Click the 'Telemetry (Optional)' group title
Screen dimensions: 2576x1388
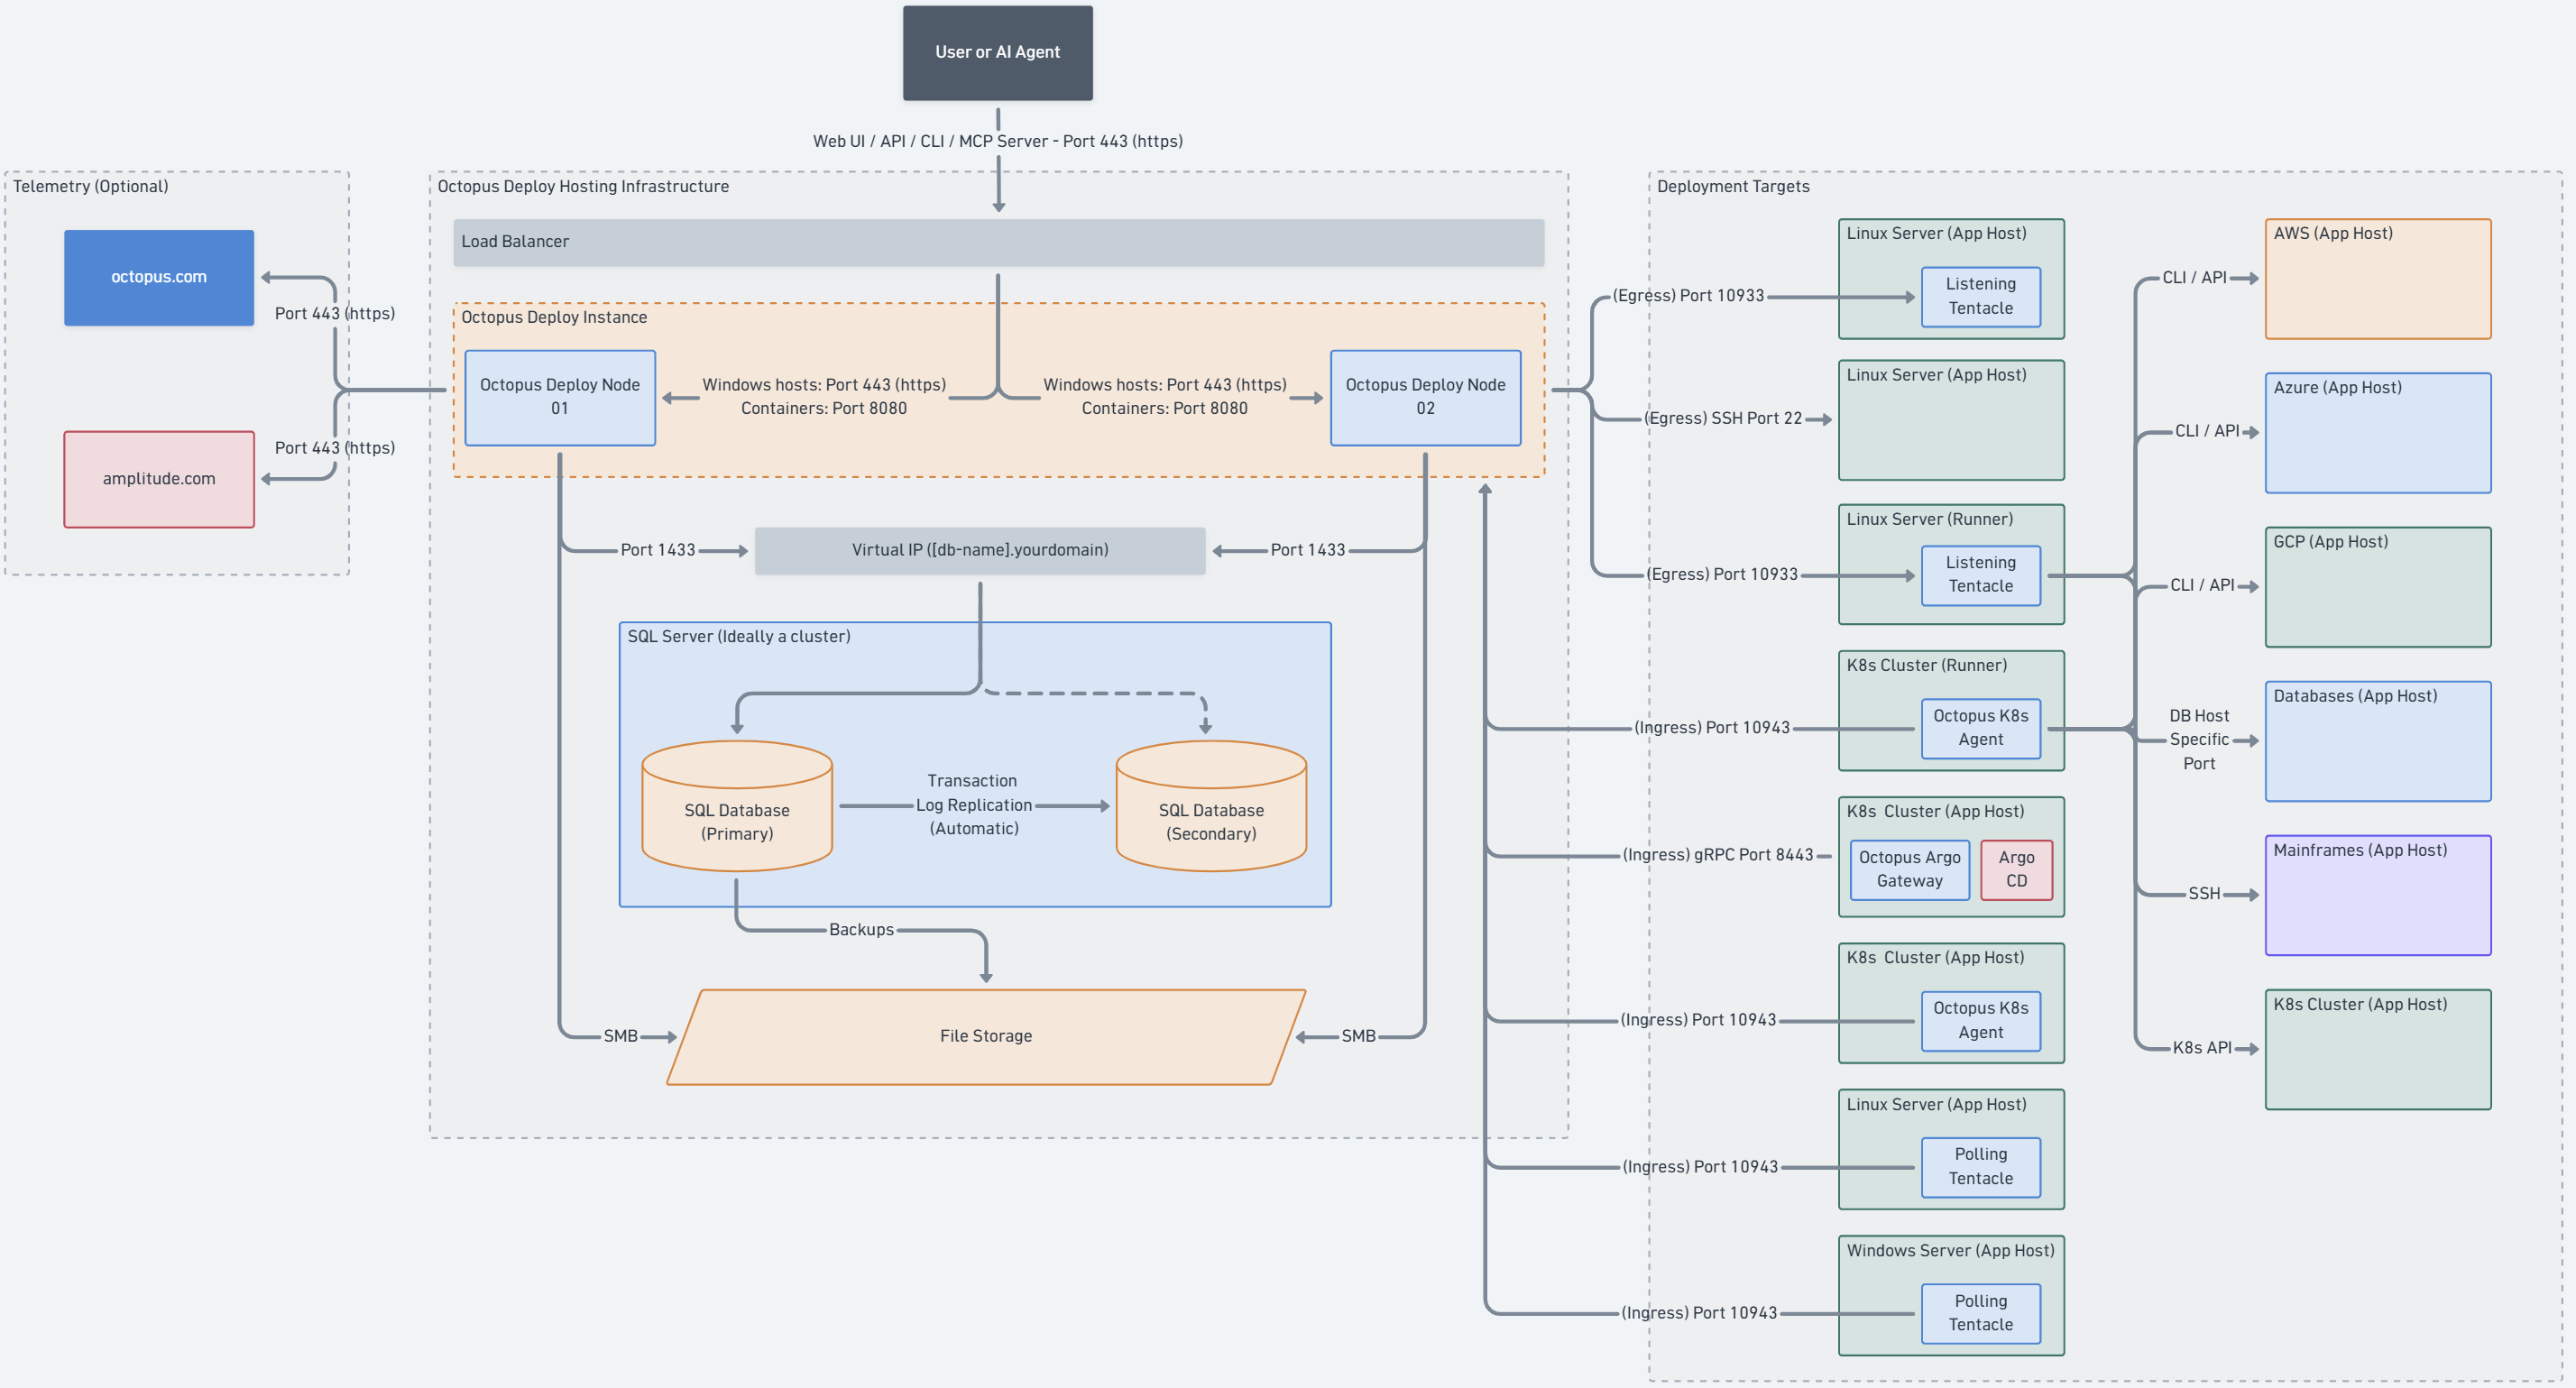coord(91,186)
